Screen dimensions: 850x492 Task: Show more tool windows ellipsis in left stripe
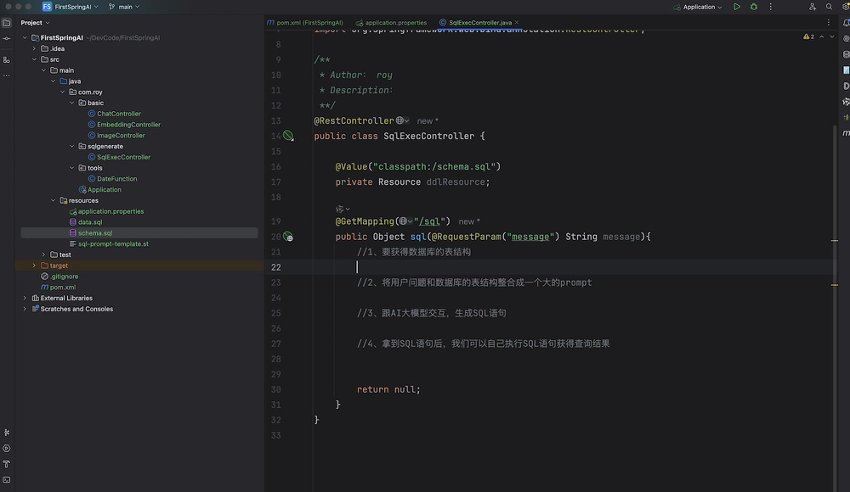[x=7, y=75]
